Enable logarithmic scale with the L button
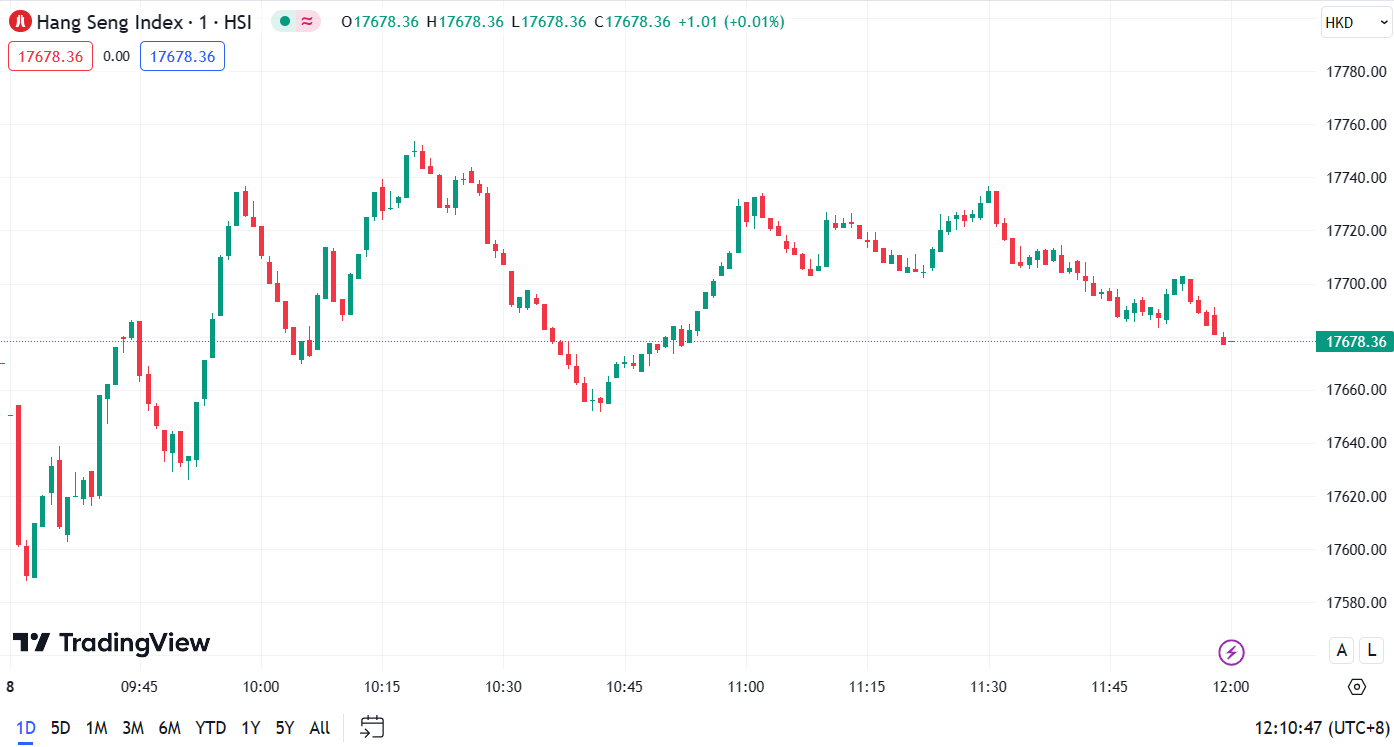Viewport: 1394px width, 747px height. [x=1371, y=650]
